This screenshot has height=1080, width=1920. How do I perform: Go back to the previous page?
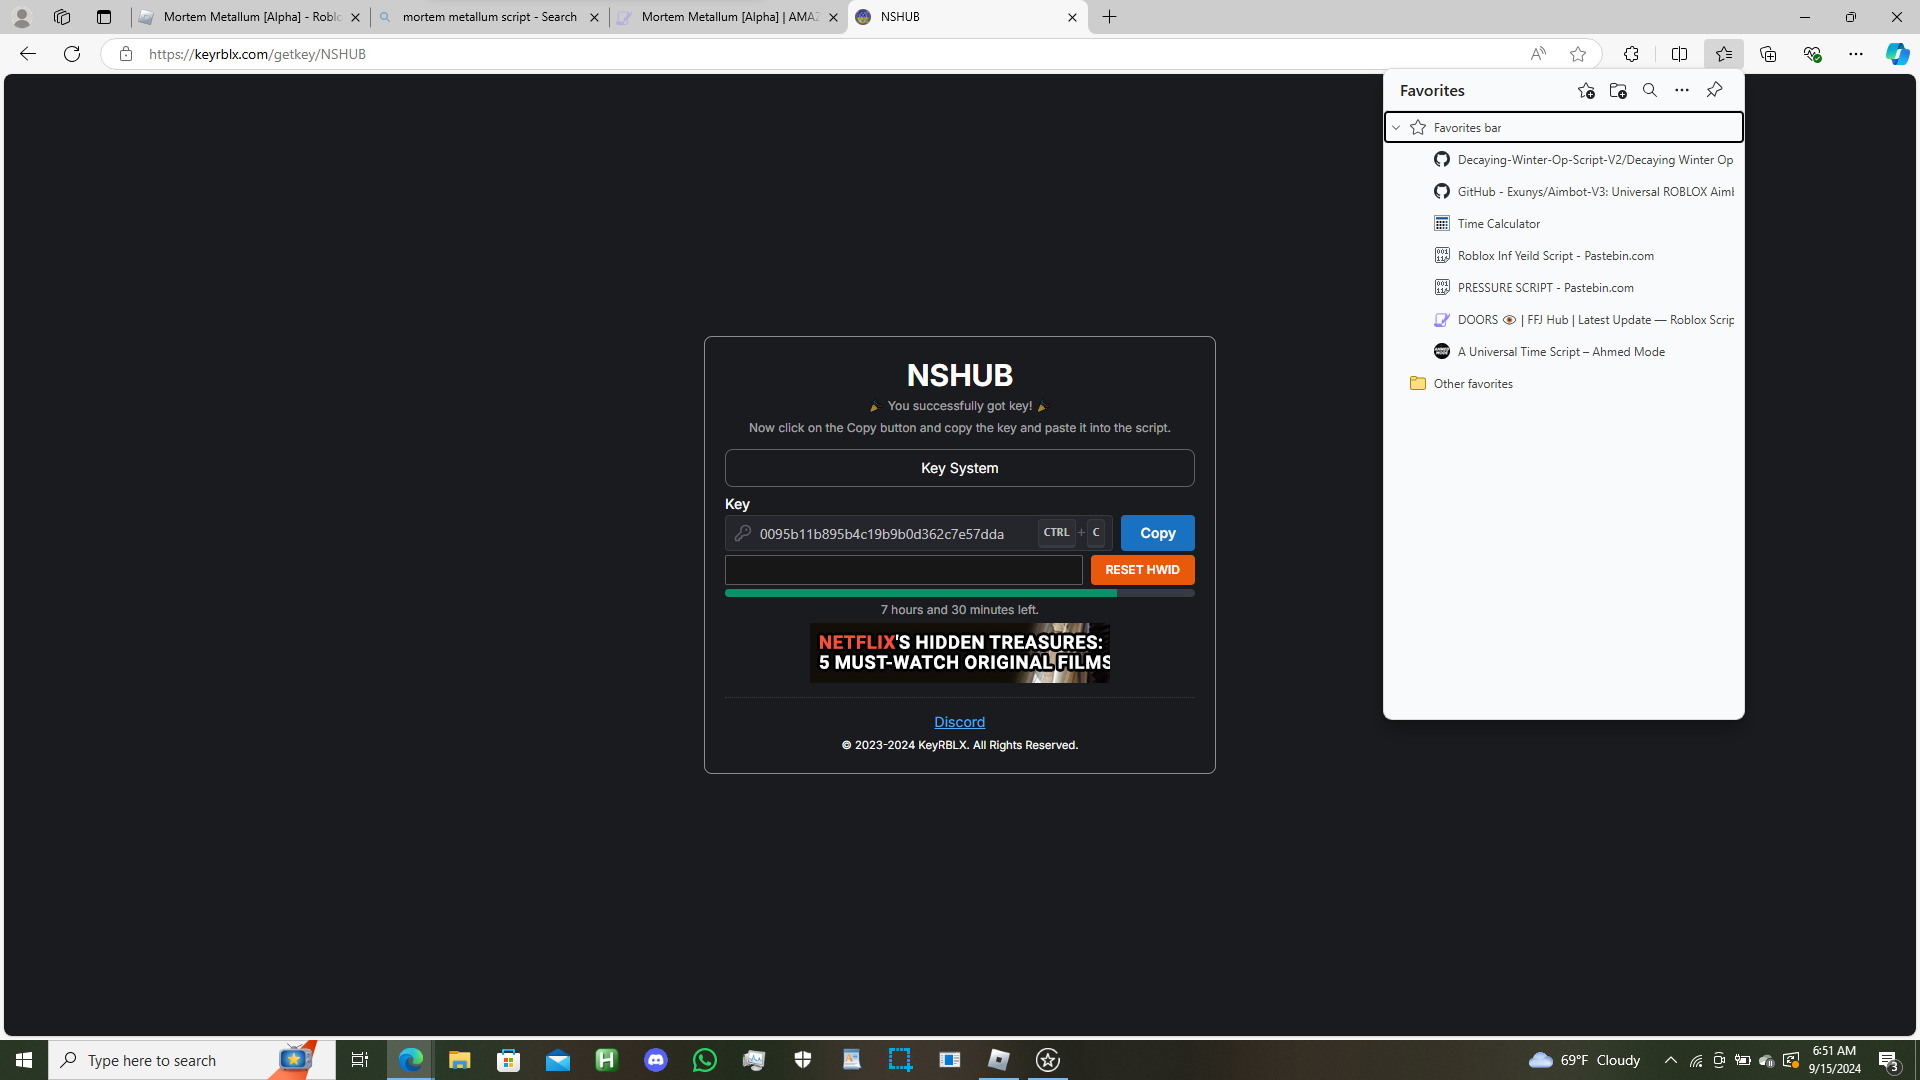pos(27,54)
